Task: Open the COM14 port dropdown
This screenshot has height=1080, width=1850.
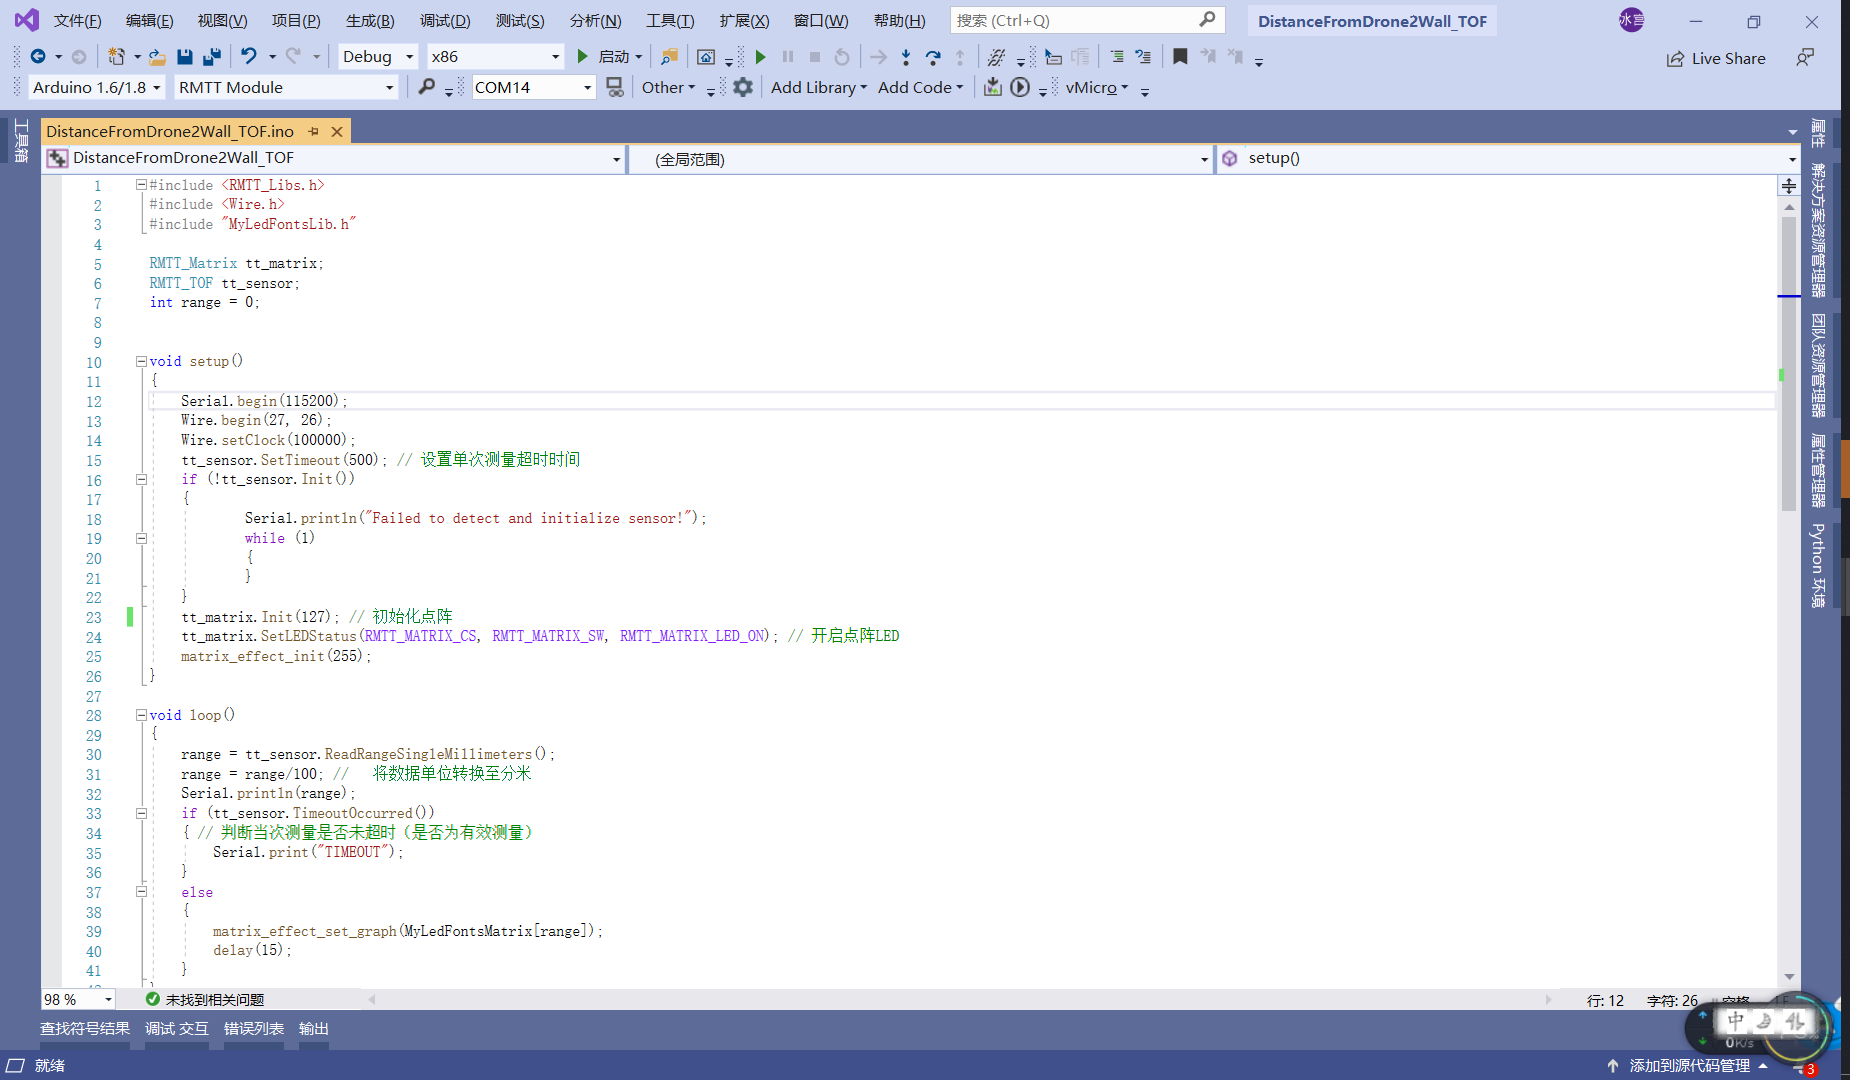Action: 533,87
